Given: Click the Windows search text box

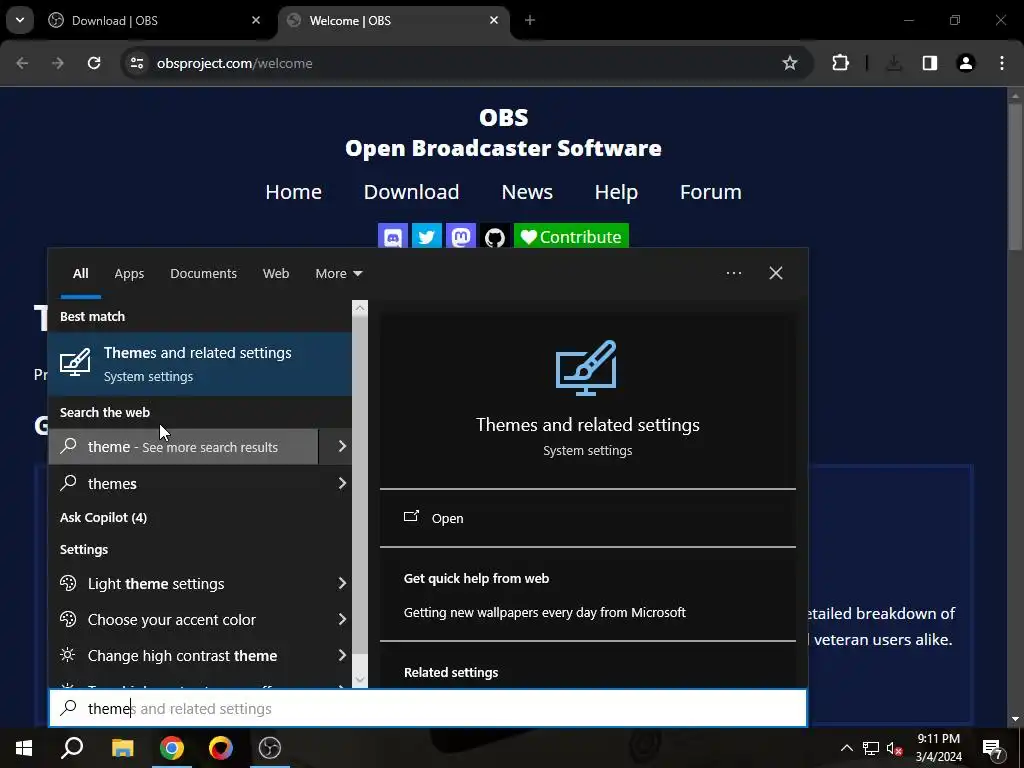Looking at the screenshot, I should (428, 709).
